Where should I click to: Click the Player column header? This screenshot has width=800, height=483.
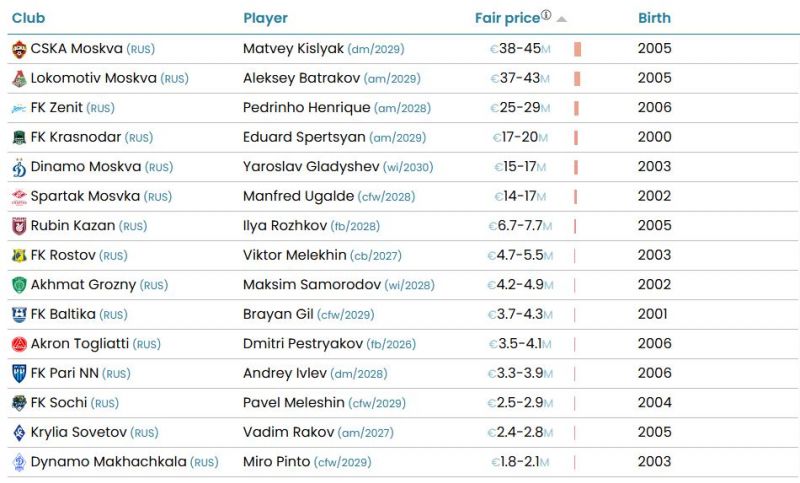click(265, 18)
